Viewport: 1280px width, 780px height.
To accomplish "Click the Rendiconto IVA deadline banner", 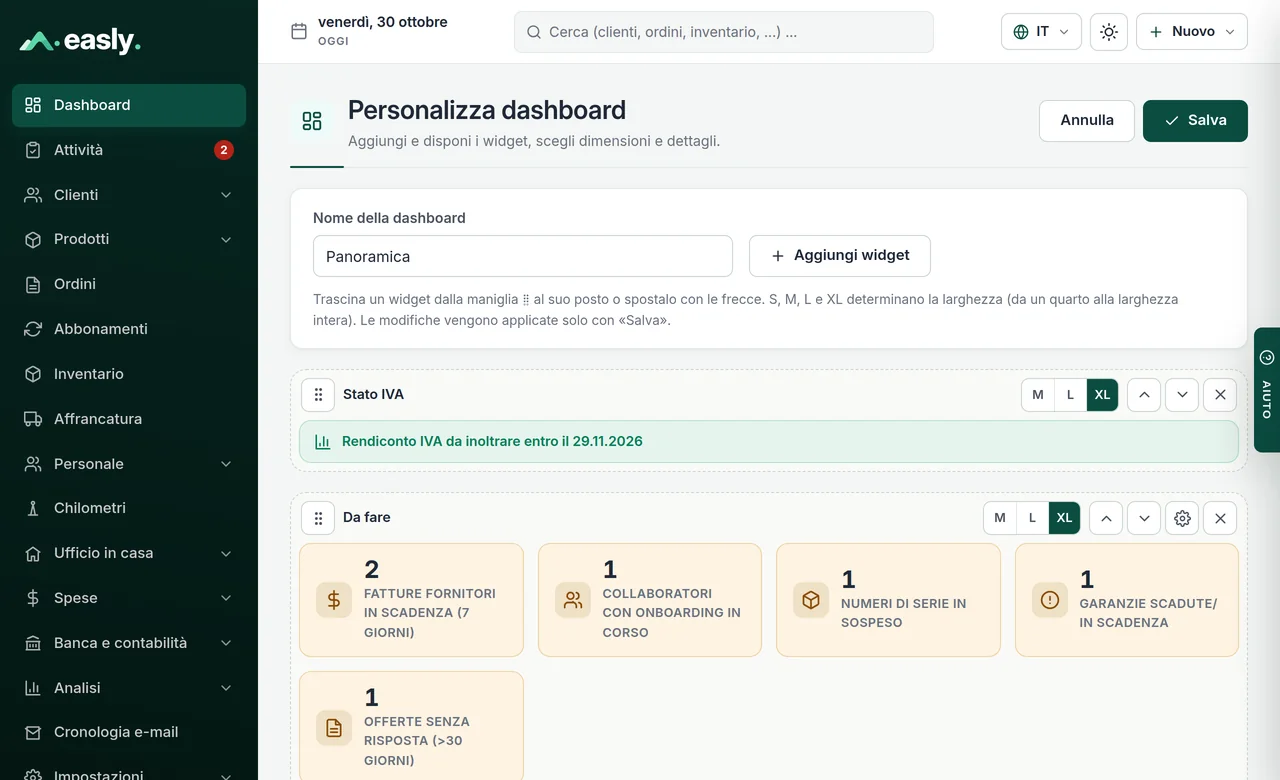I will coord(769,441).
